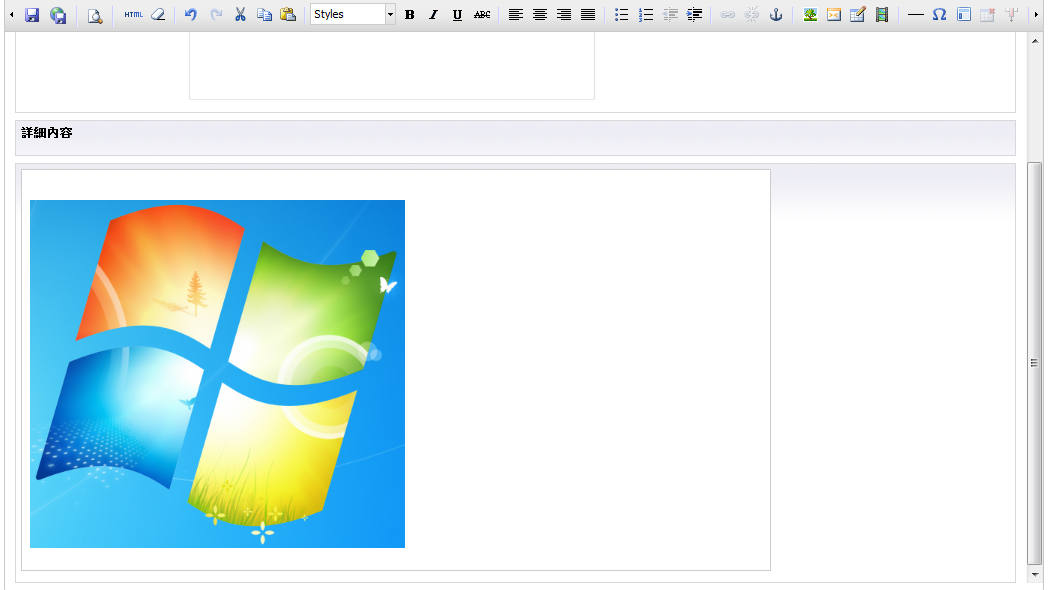Insert special character with Omega icon

tap(939, 14)
